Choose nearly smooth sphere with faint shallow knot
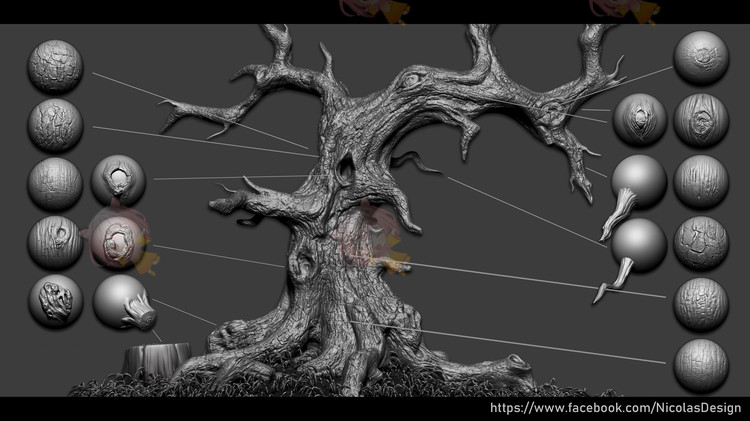750x421 pixels. click(701, 58)
